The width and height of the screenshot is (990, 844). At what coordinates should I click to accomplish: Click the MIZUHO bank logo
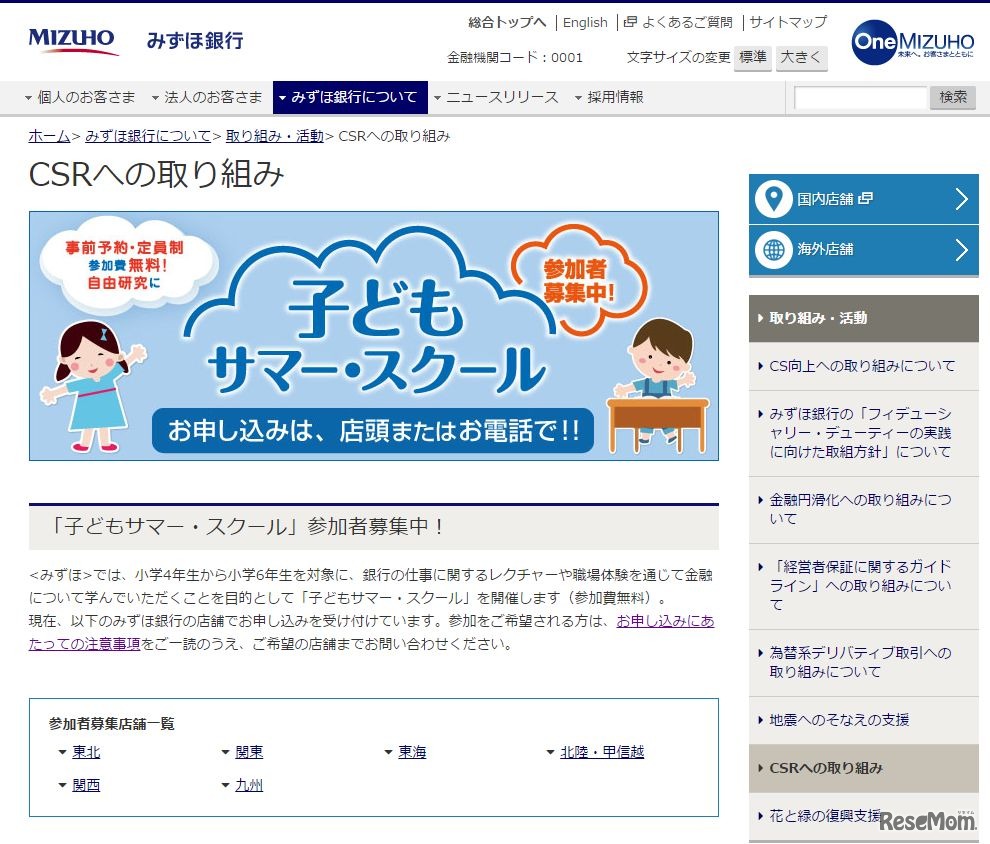tap(70, 38)
